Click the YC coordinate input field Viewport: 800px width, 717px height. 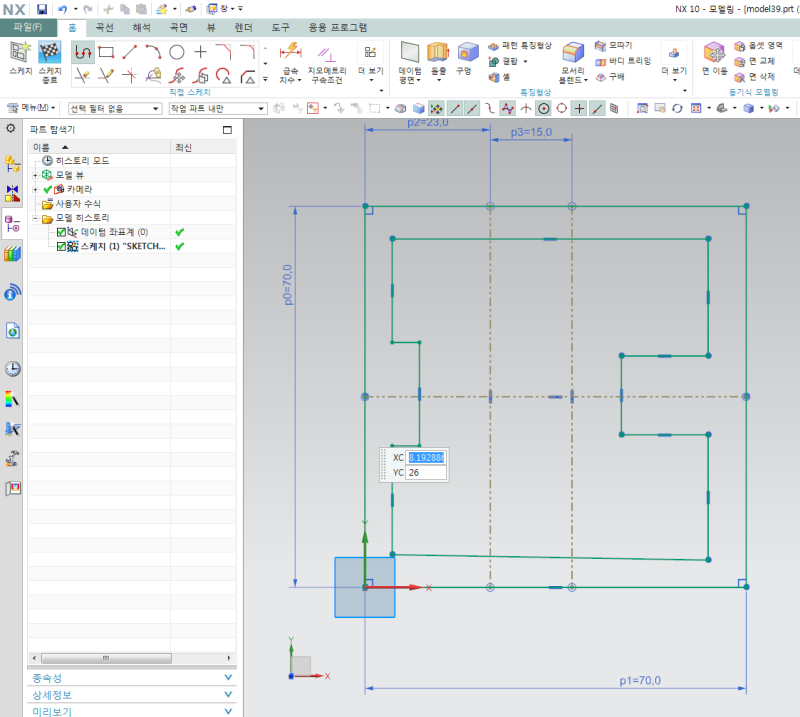point(425,472)
